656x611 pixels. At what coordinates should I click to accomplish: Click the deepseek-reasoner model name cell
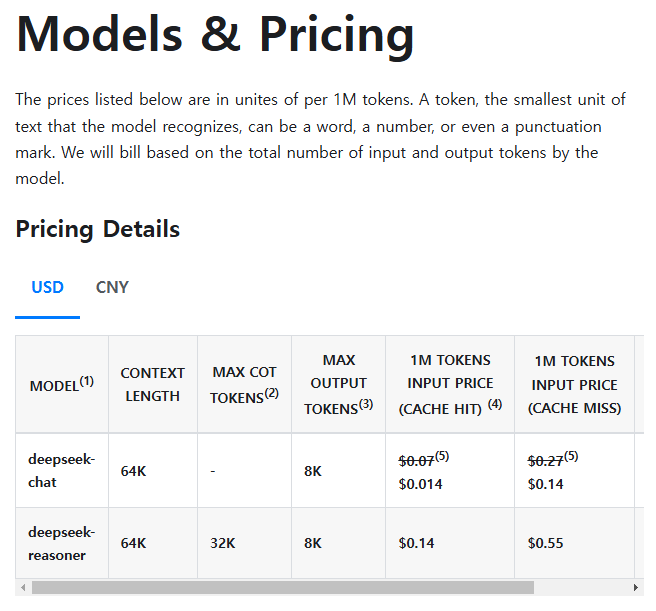click(62, 543)
